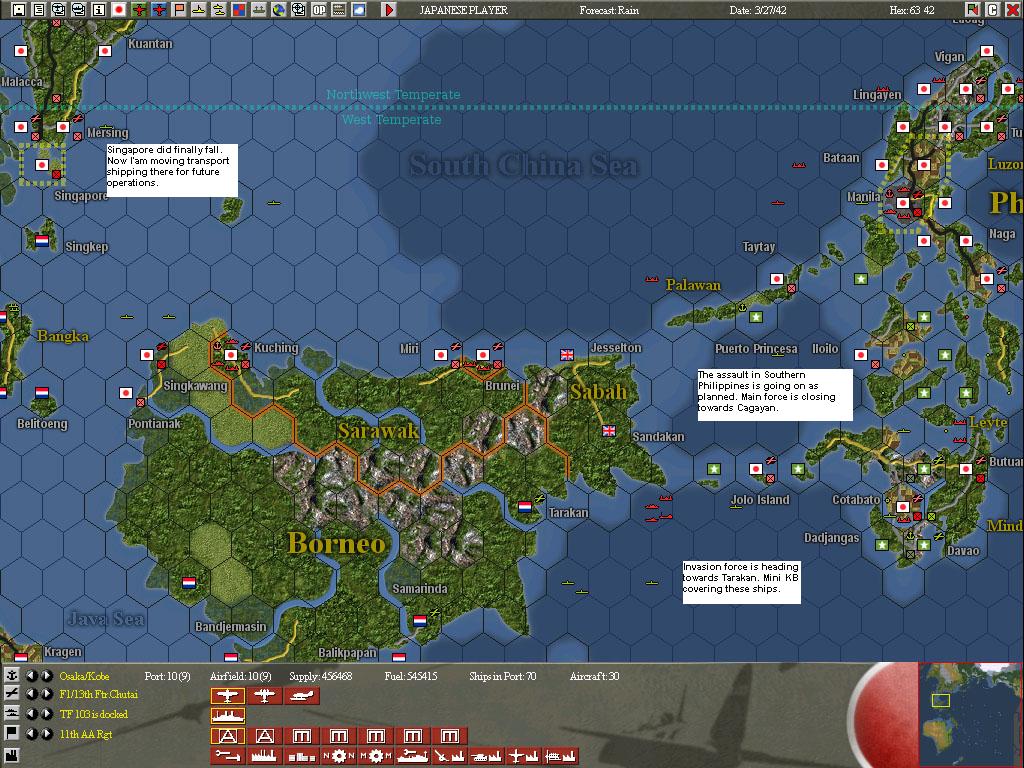
Task: Click 'TF 103 is docked' text
Action: (93, 714)
